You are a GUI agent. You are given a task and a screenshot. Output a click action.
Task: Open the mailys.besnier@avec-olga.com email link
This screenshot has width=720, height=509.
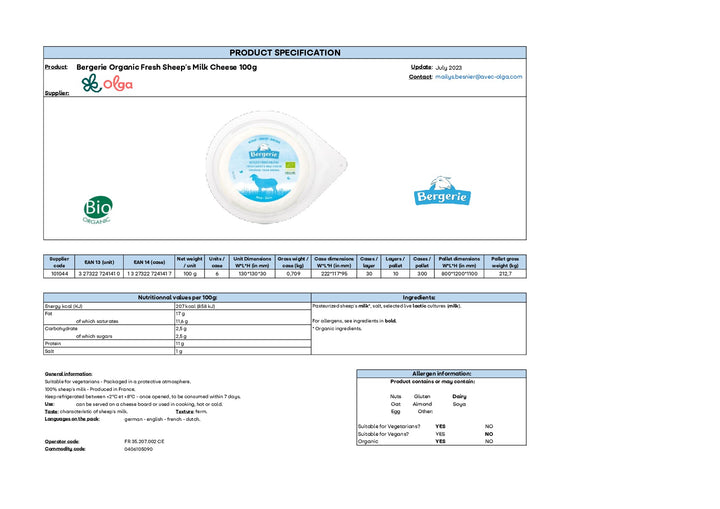(478, 77)
